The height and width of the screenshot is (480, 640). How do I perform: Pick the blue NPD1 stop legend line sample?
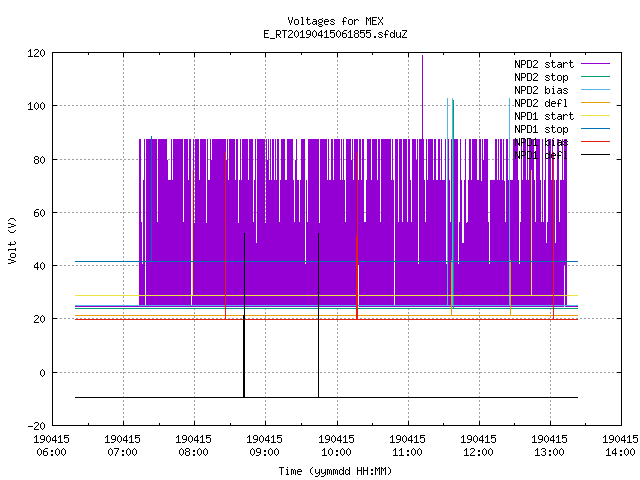click(x=595, y=129)
